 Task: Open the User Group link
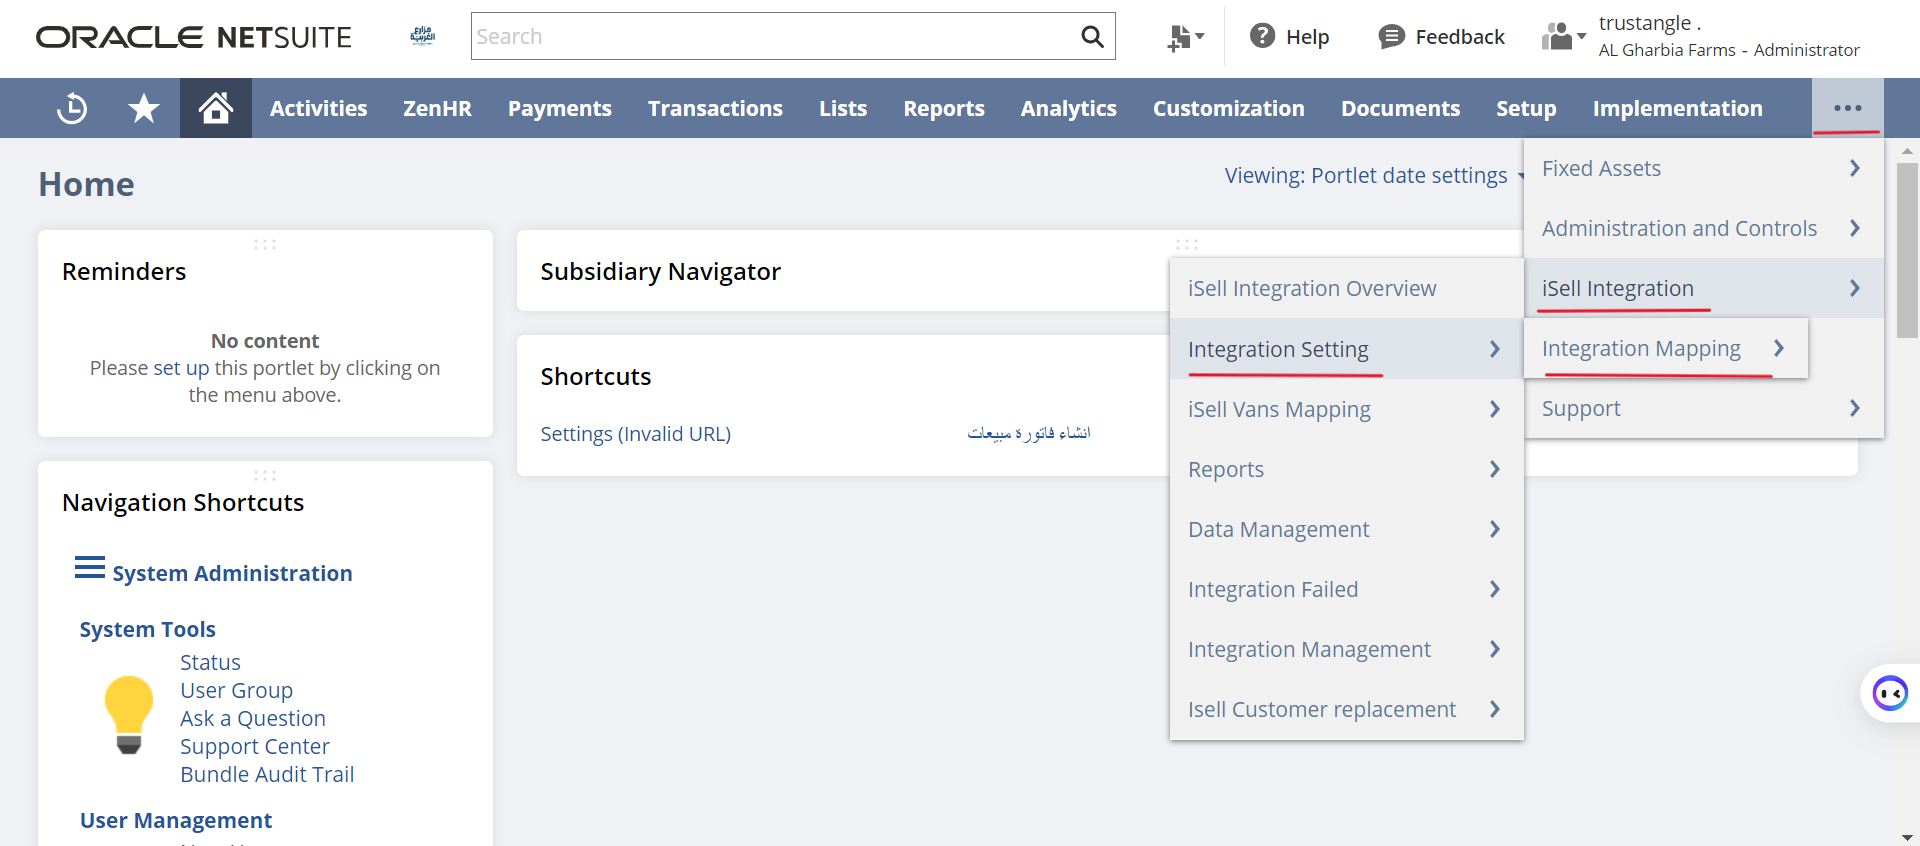(236, 690)
